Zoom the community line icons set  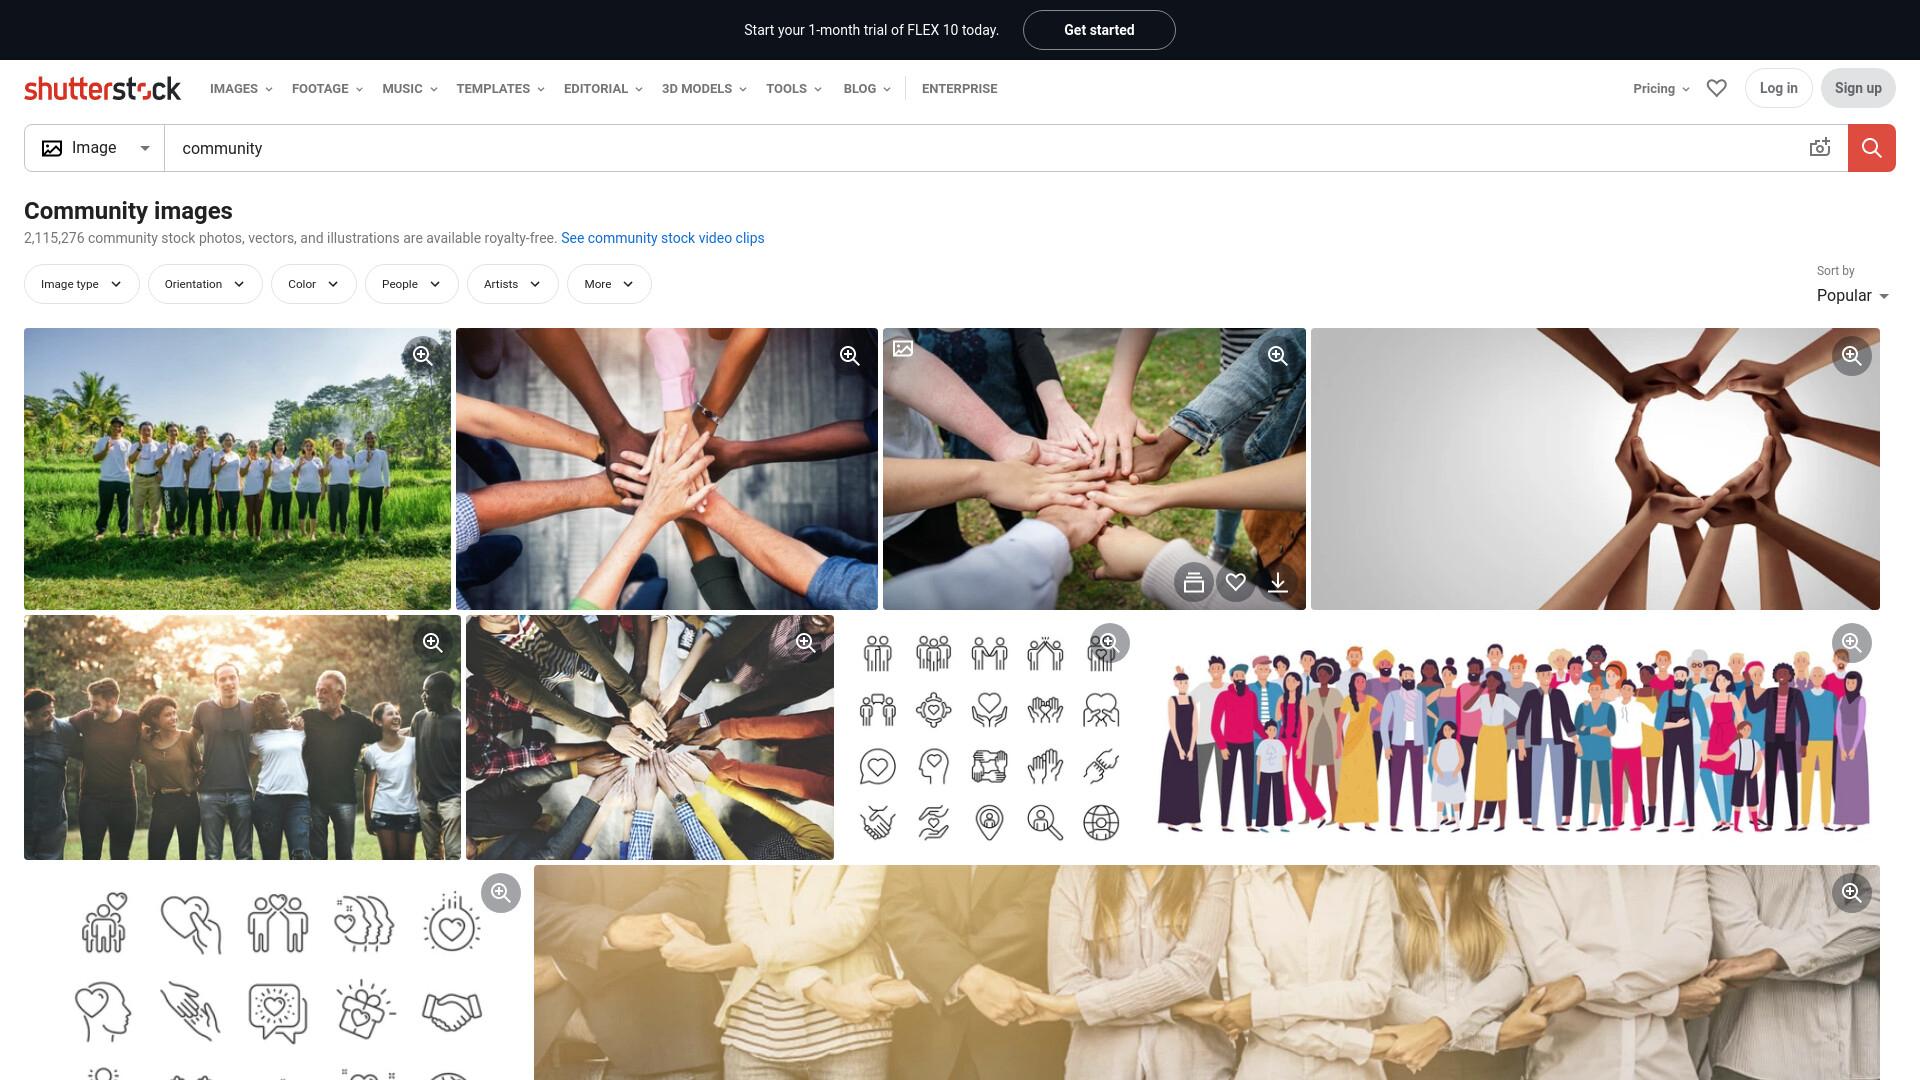click(x=1109, y=643)
